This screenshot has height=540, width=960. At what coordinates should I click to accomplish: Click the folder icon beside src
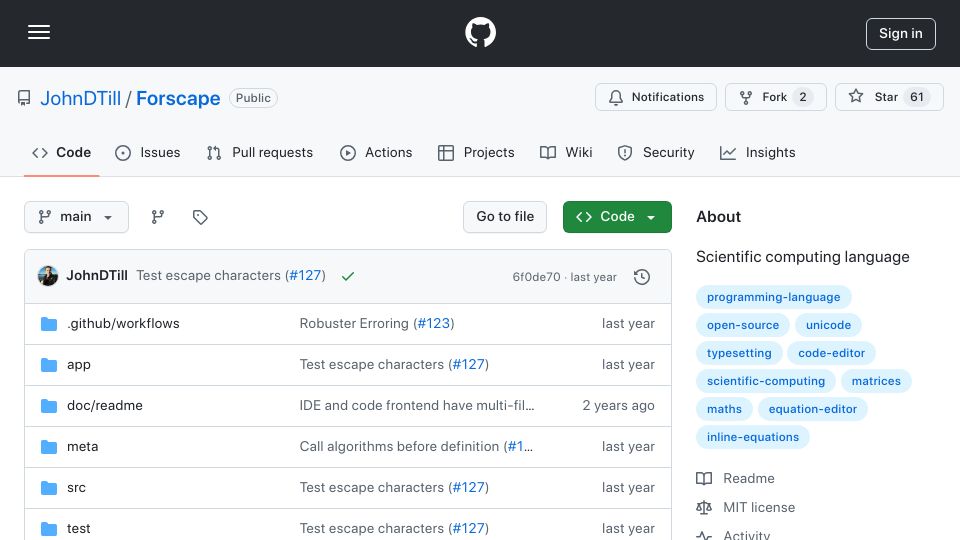point(49,488)
